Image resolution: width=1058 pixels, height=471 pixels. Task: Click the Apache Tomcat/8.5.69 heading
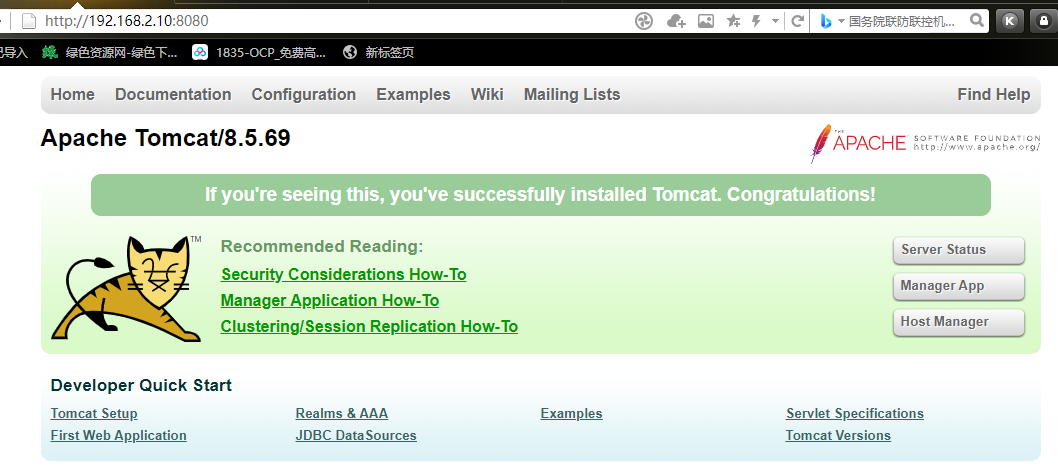point(165,138)
